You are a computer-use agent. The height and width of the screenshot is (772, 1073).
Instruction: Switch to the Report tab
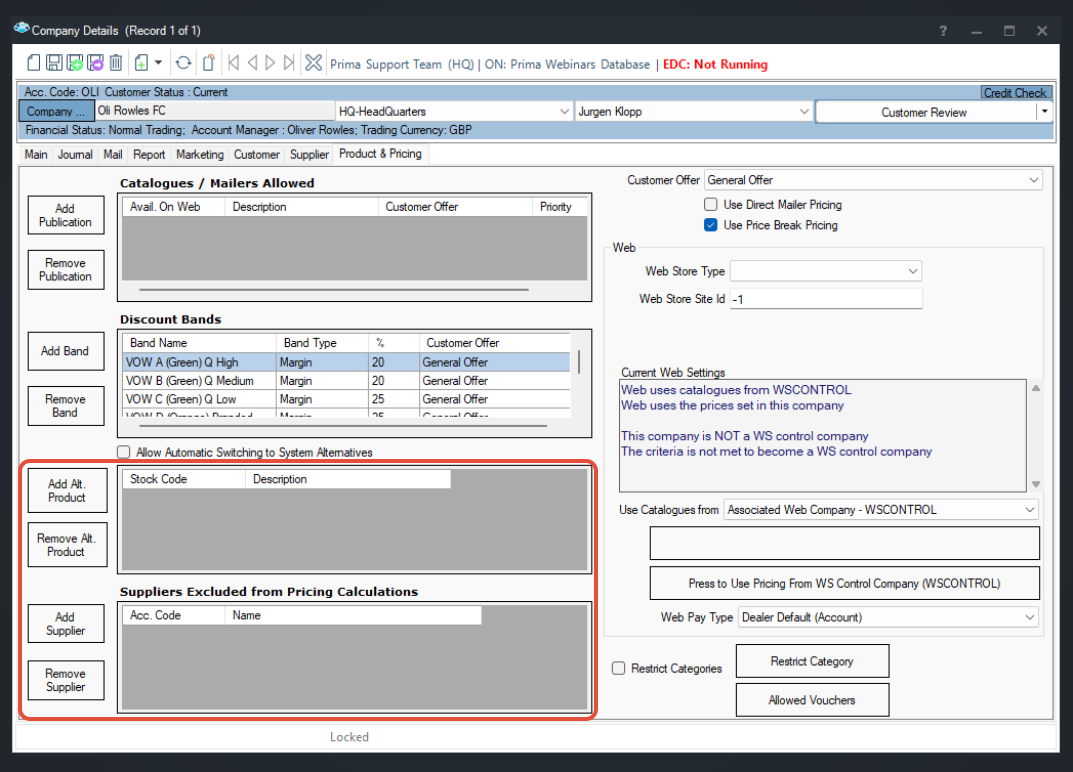149,155
